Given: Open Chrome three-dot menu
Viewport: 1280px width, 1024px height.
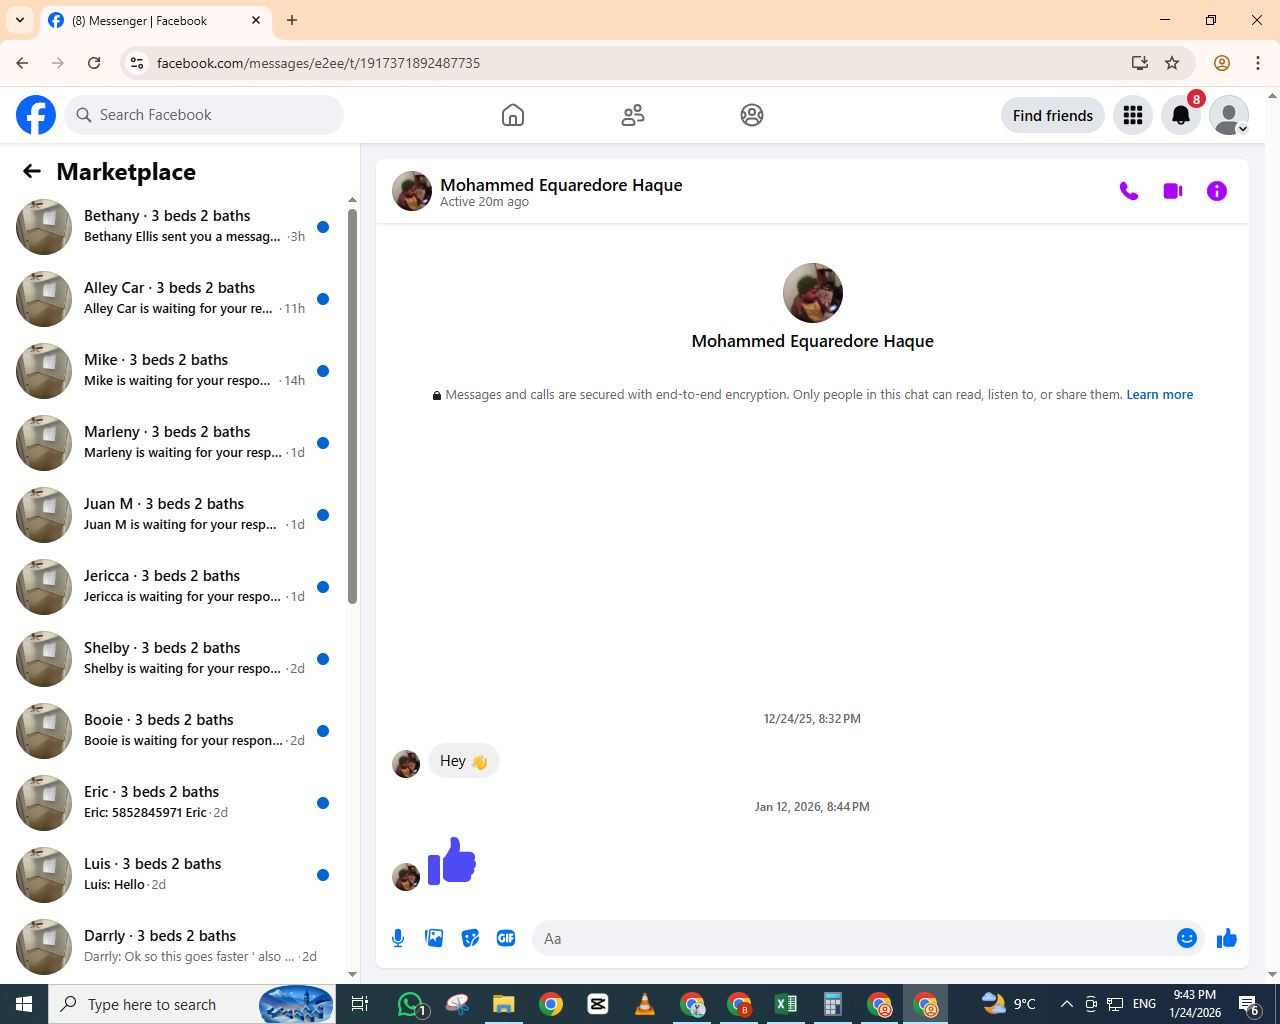Looking at the screenshot, I should click(1258, 63).
